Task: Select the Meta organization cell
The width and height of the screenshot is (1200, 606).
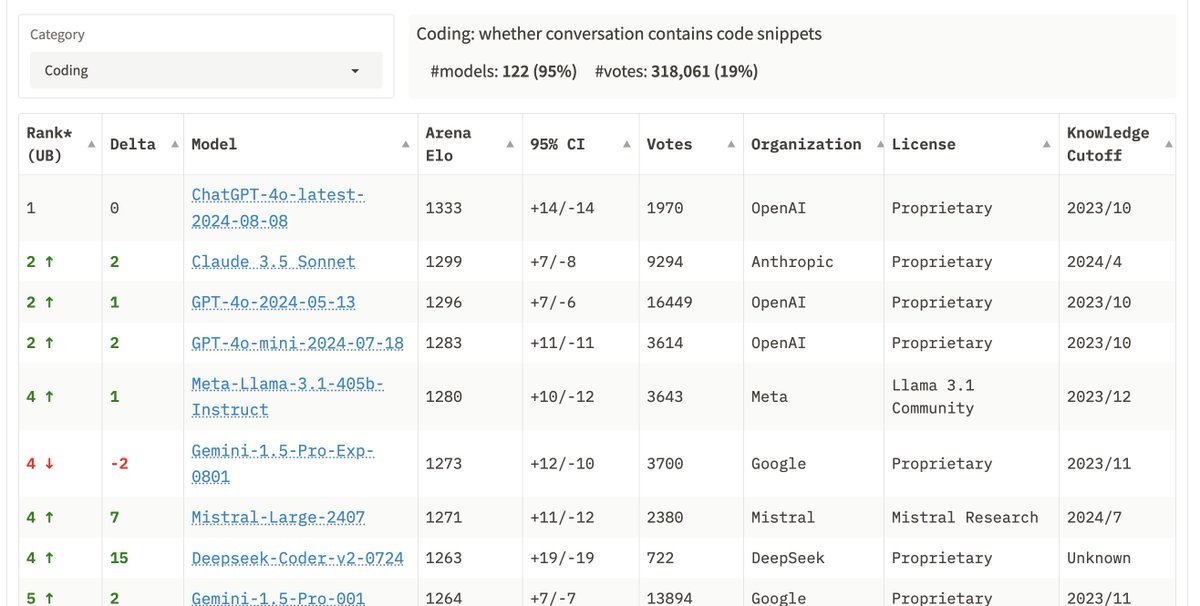Action: point(771,397)
